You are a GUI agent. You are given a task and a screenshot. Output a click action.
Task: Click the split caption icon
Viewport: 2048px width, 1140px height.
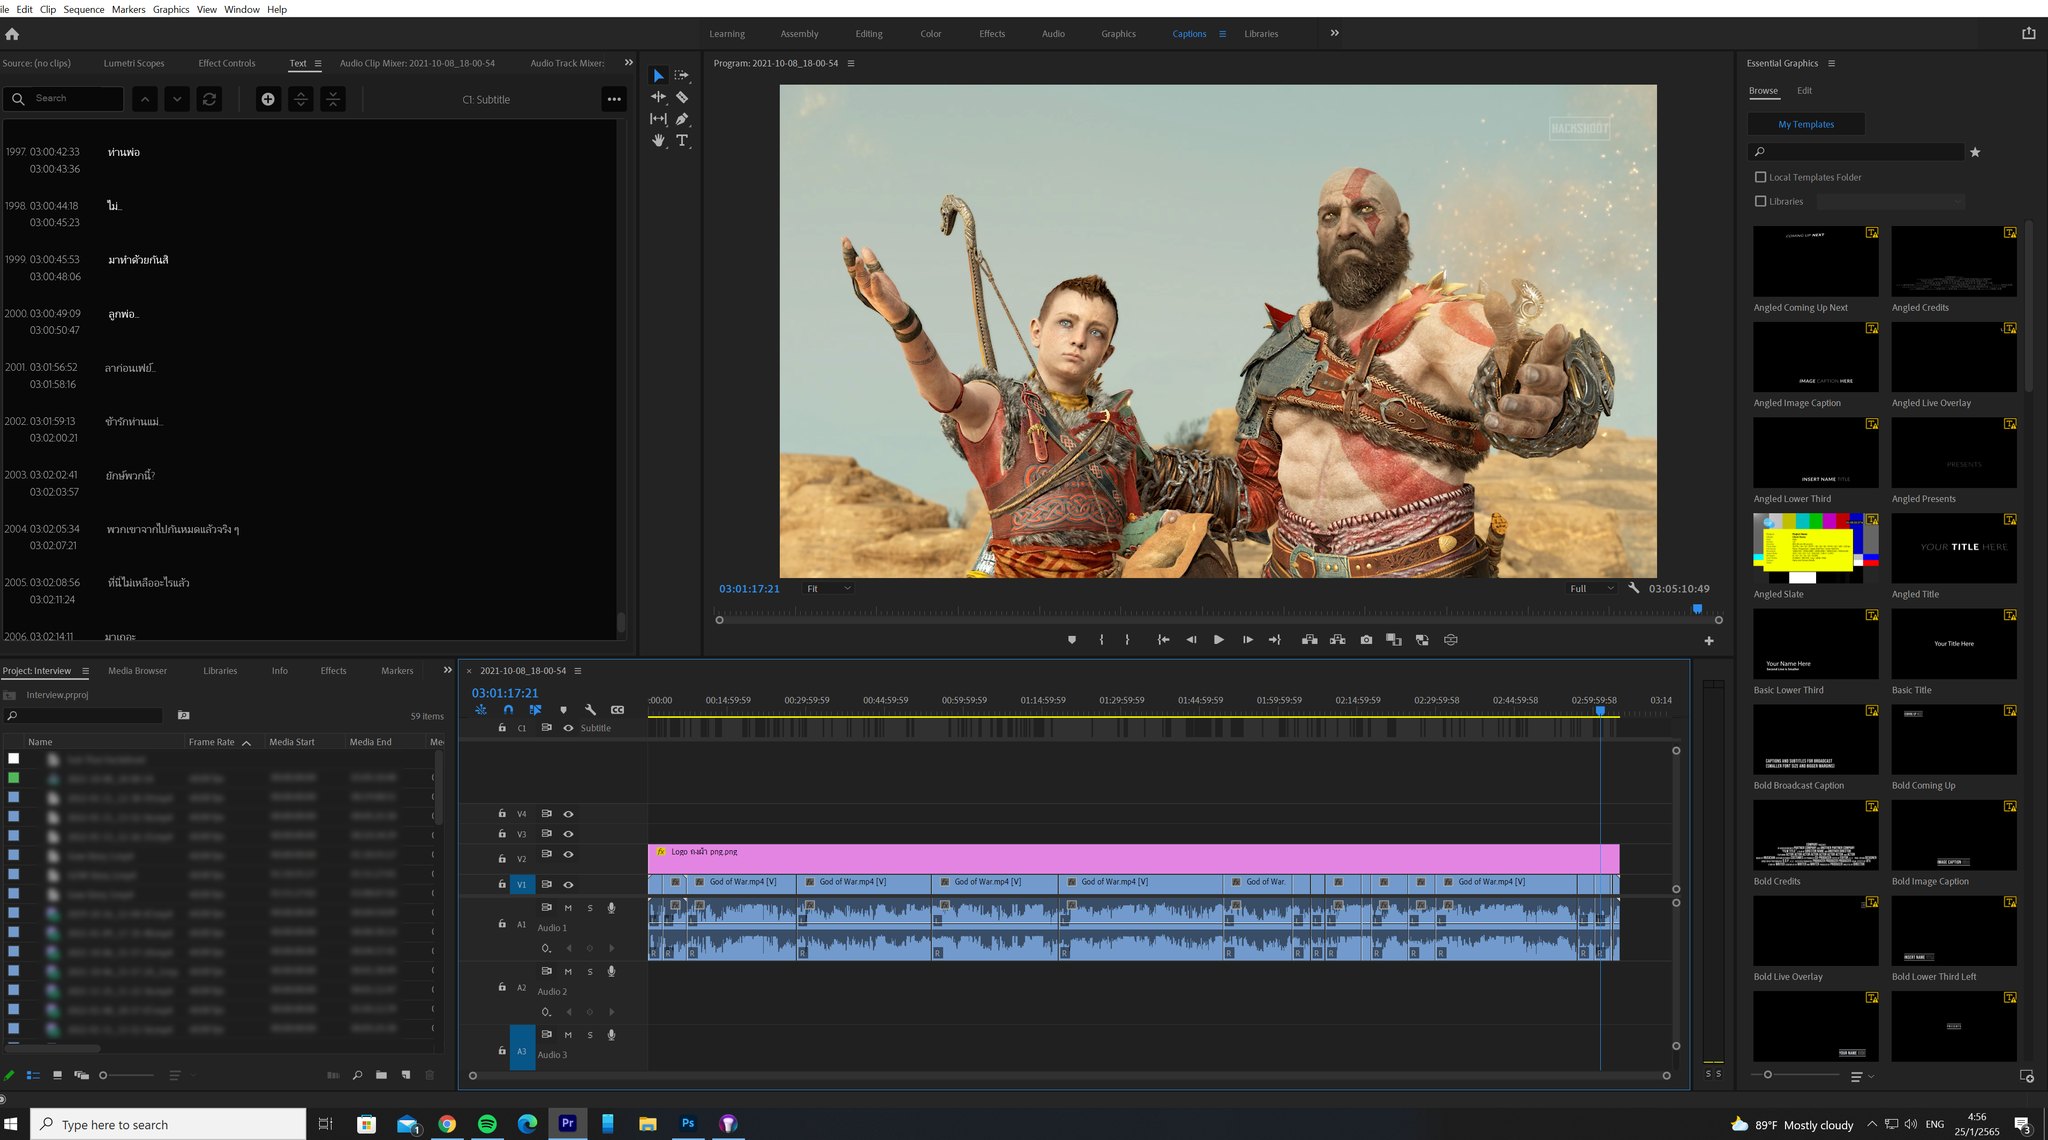coord(301,99)
